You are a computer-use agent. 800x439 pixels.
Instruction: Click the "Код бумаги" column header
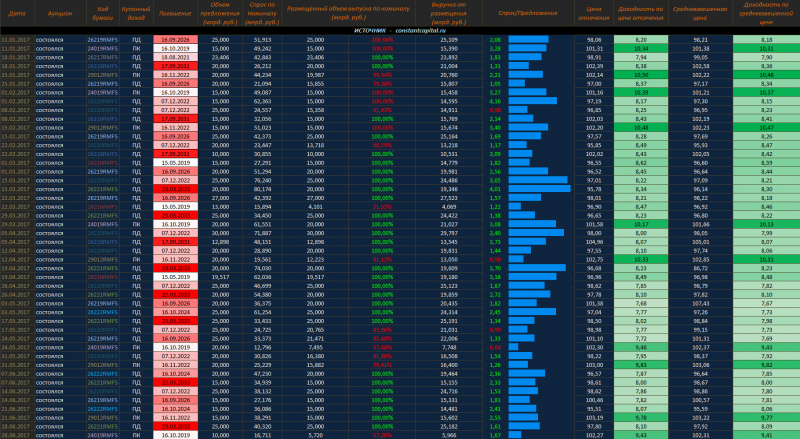click(102, 15)
